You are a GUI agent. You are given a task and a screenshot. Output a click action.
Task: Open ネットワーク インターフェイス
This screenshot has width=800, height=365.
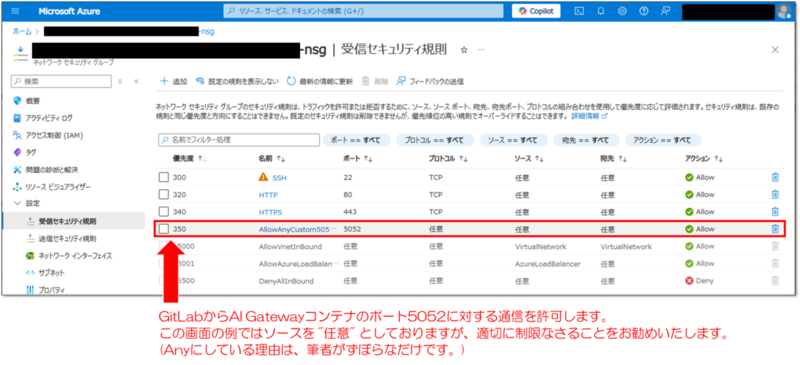click(x=76, y=256)
